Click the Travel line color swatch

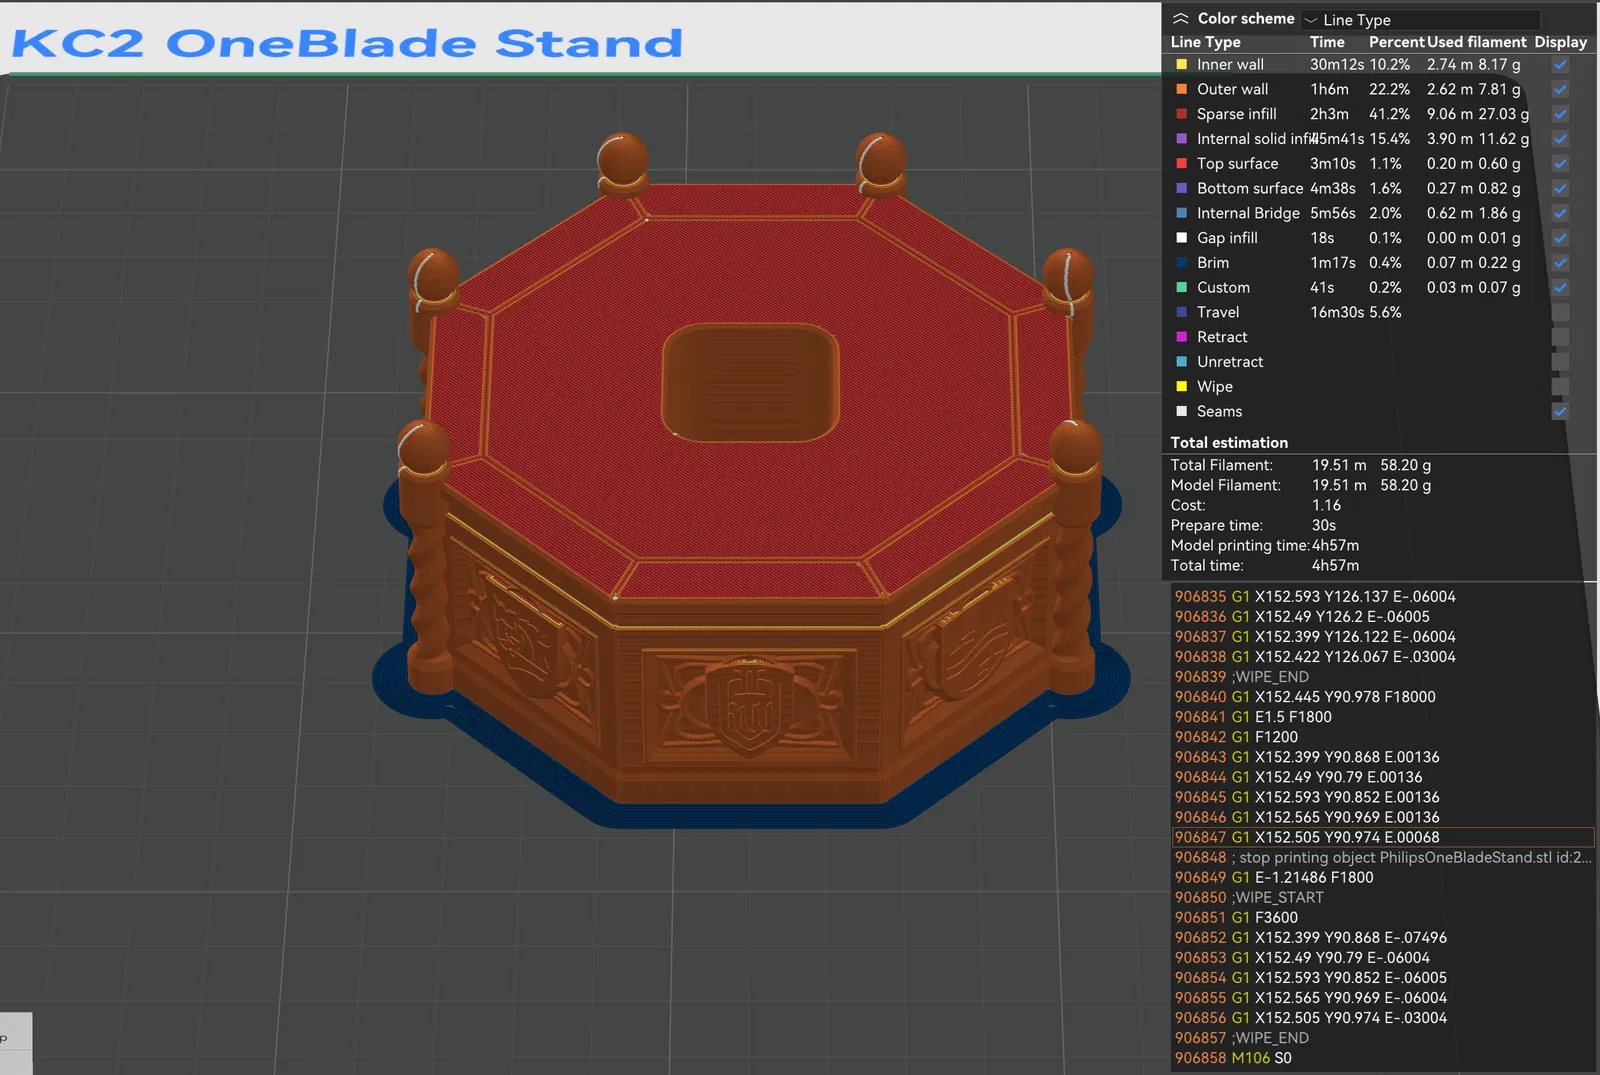[1181, 312]
